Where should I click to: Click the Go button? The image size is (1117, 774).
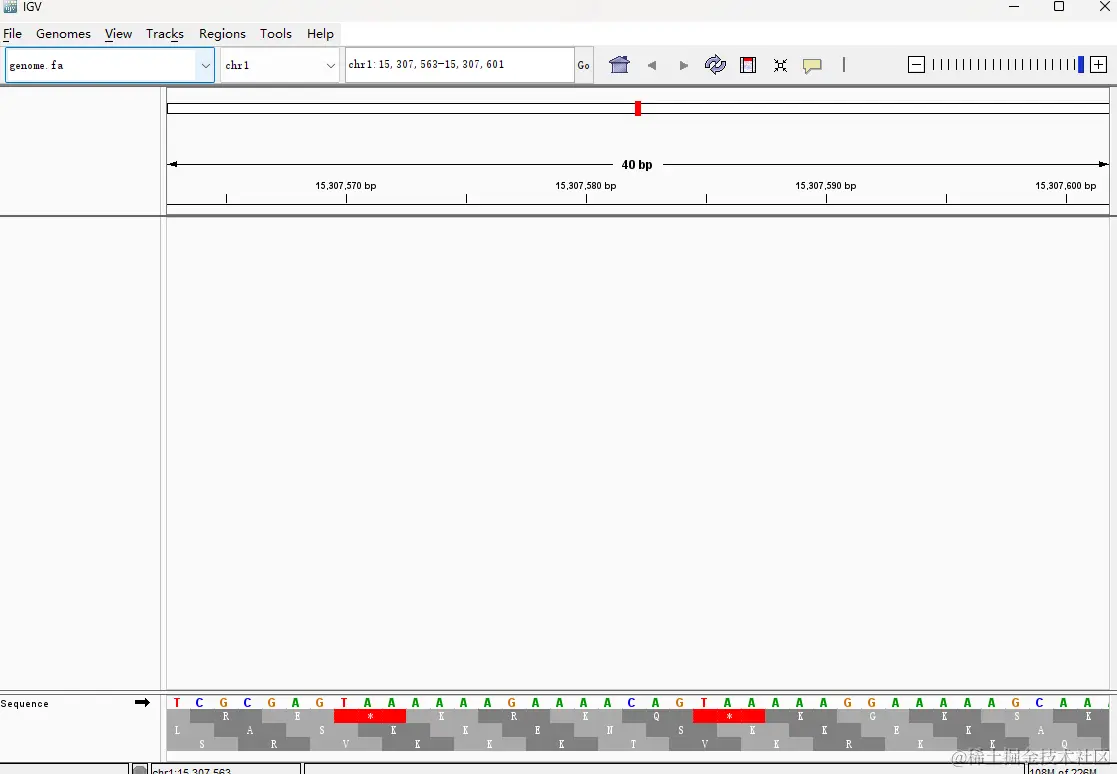click(x=583, y=66)
